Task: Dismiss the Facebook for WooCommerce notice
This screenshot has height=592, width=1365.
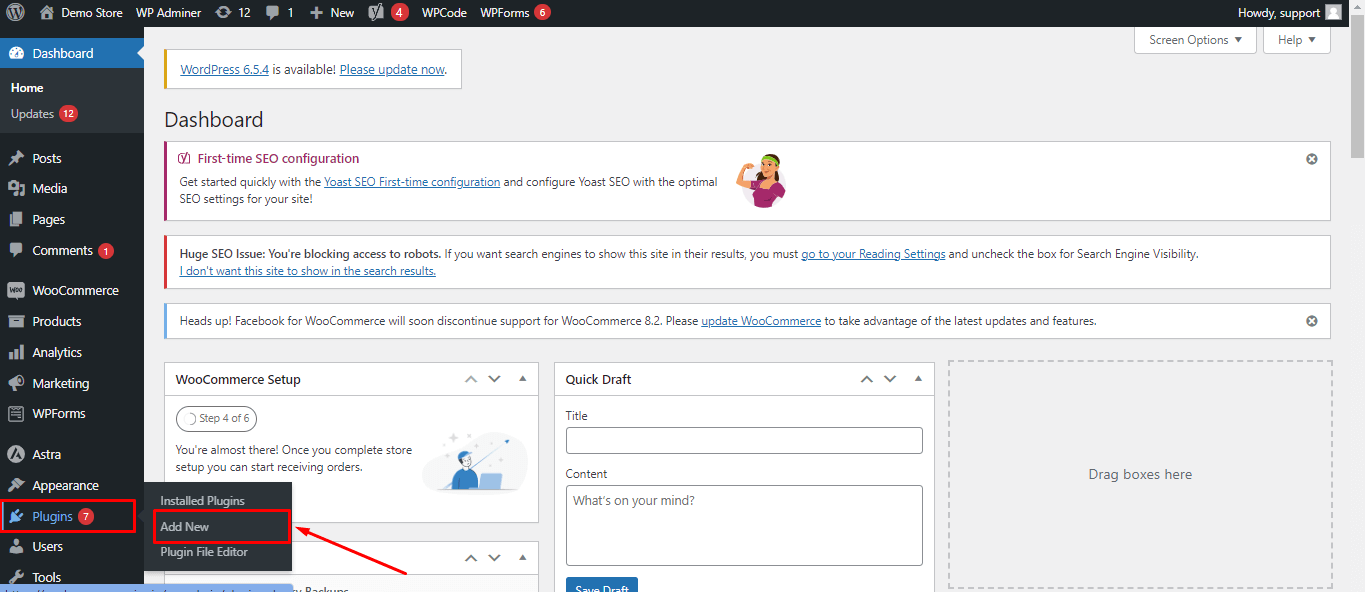Action: (x=1312, y=321)
